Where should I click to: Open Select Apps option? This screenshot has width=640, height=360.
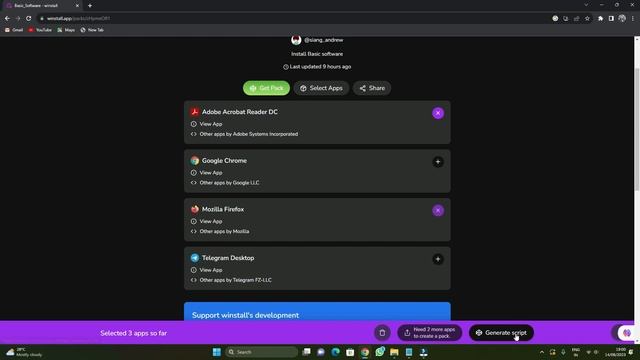coord(321,88)
